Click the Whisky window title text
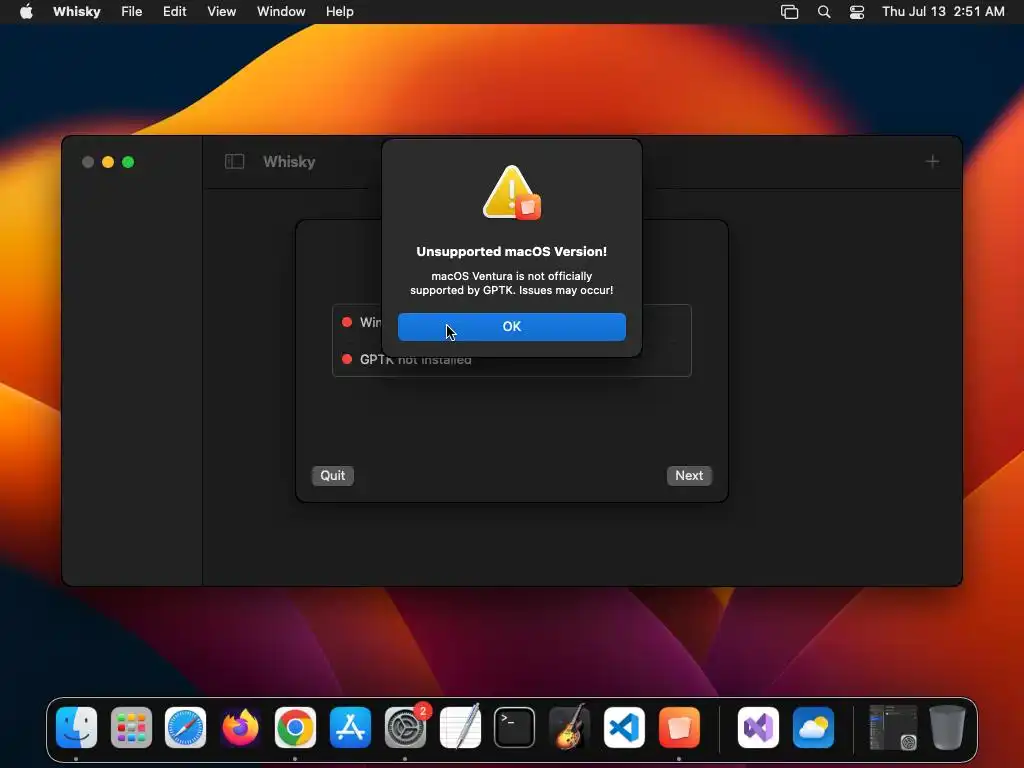The height and width of the screenshot is (768, 1024). pyautogui.click(x=289, y=161)
